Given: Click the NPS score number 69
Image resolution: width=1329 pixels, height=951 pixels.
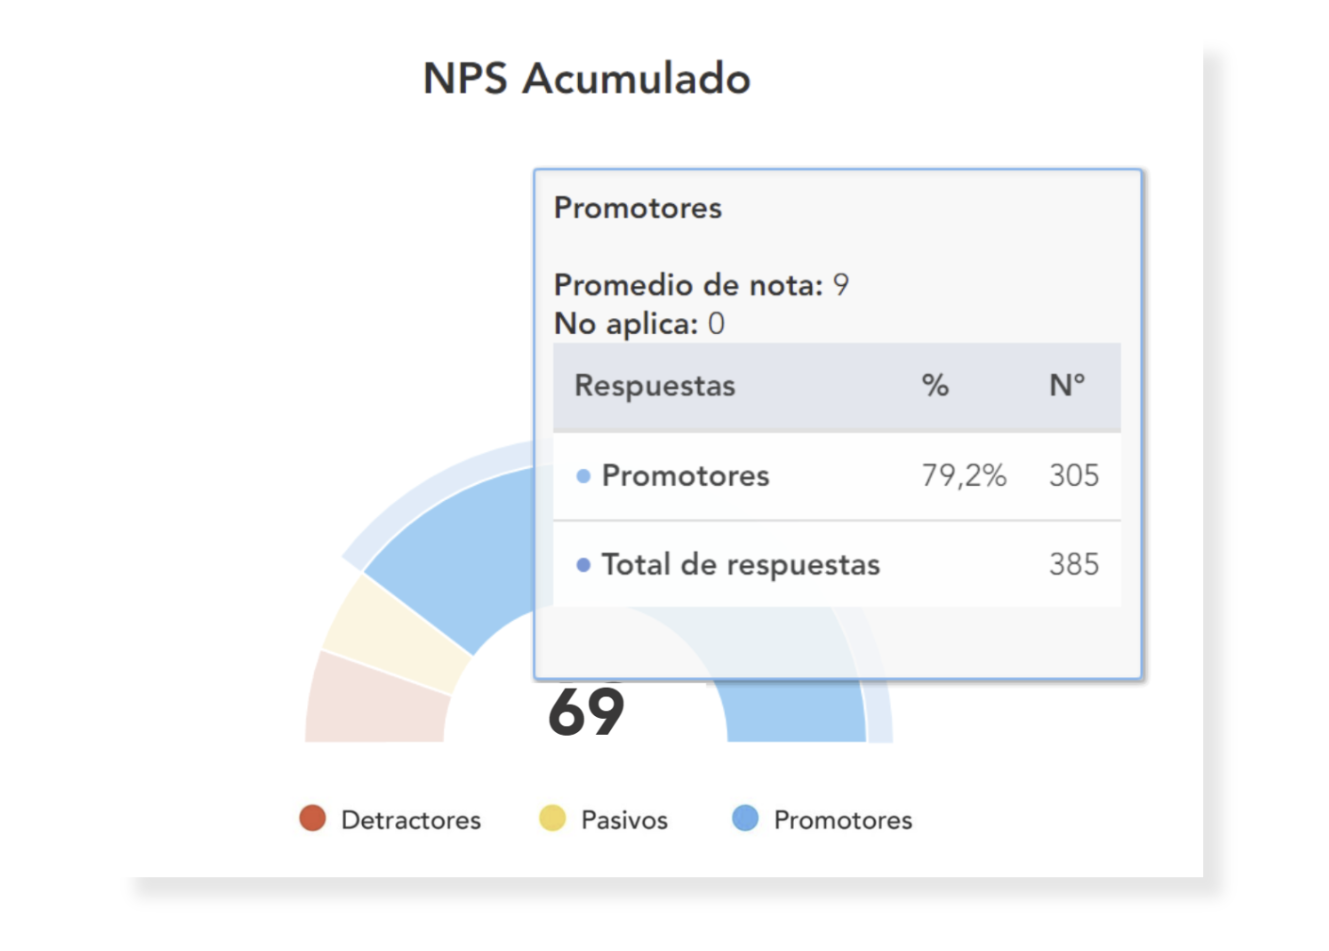Looking at the screenshot, I should click(586, 712).
